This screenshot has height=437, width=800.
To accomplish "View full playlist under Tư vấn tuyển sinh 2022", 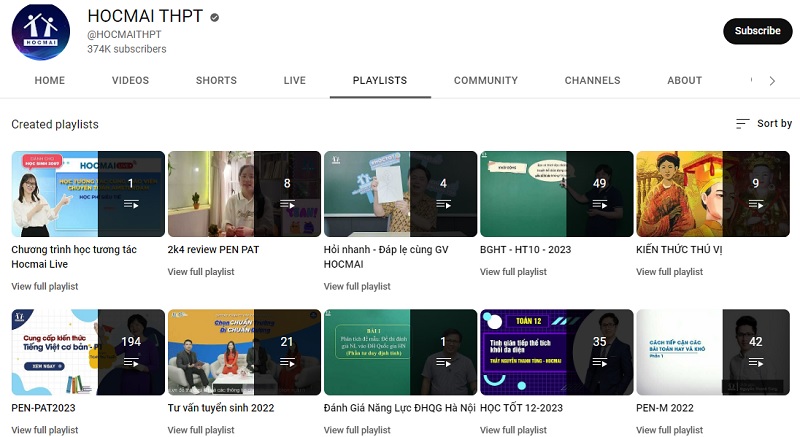I will tap(201, 430).
